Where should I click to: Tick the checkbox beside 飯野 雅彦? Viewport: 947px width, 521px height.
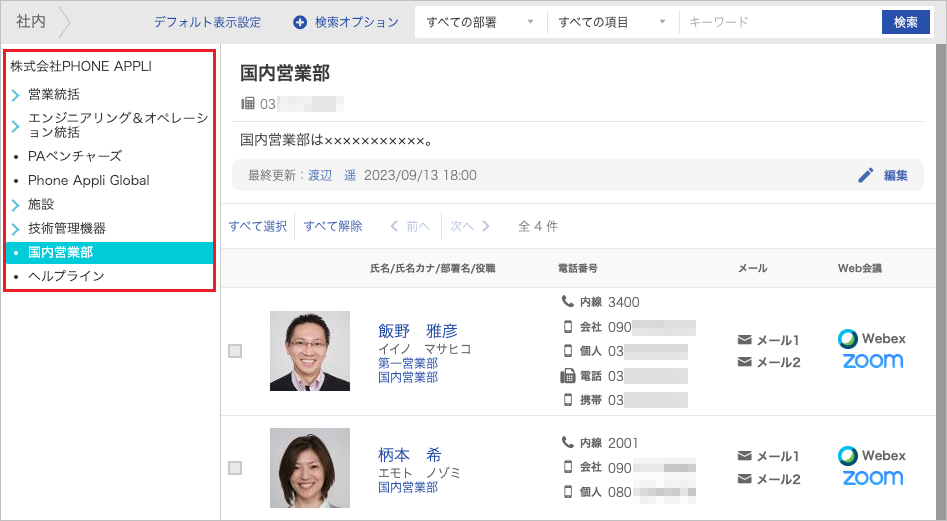[235, 351]
